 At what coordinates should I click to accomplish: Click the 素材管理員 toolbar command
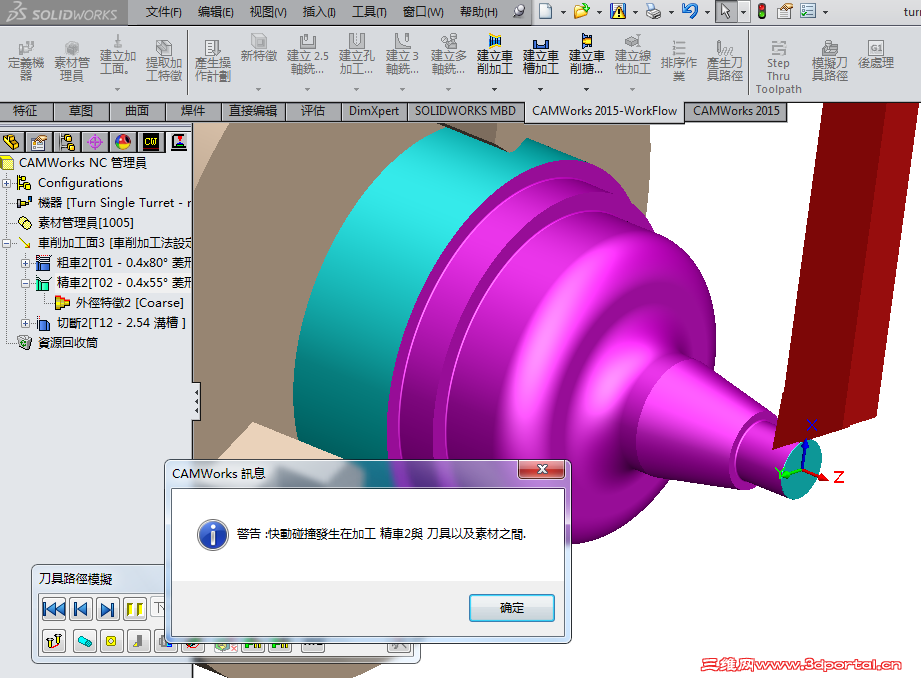tap(72, 61)
